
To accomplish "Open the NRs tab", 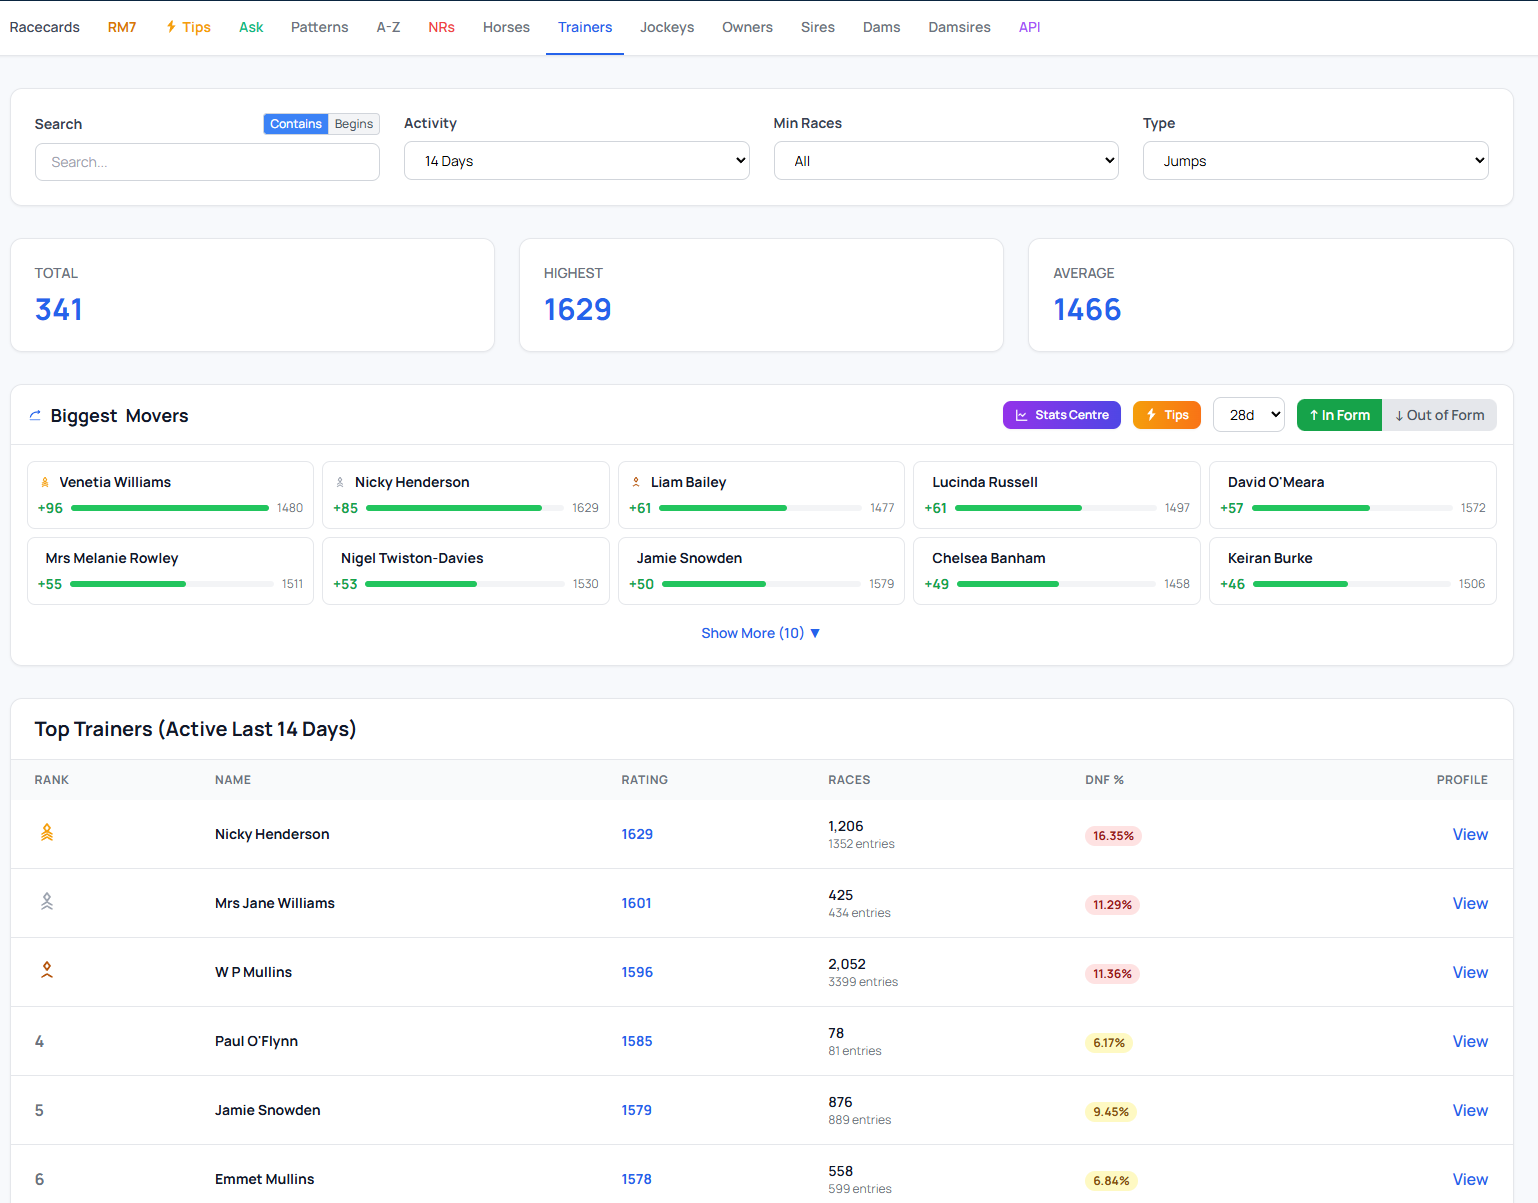I will [442, 27].
